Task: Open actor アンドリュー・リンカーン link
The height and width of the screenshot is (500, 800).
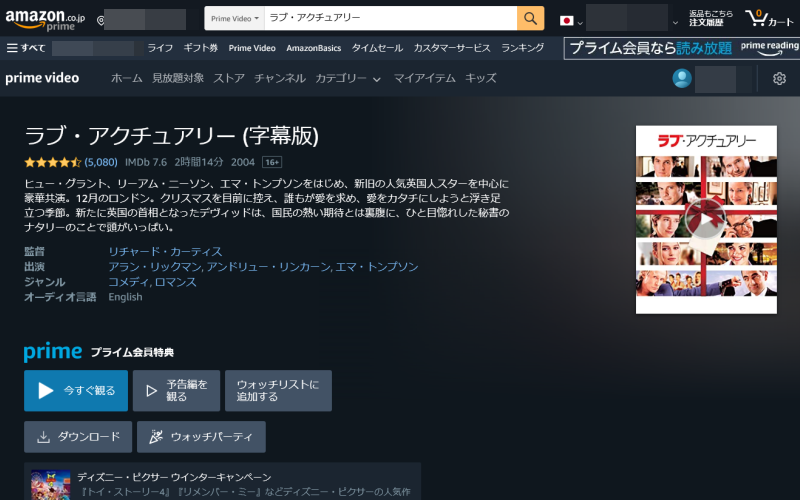Action: tap(269, 267)
